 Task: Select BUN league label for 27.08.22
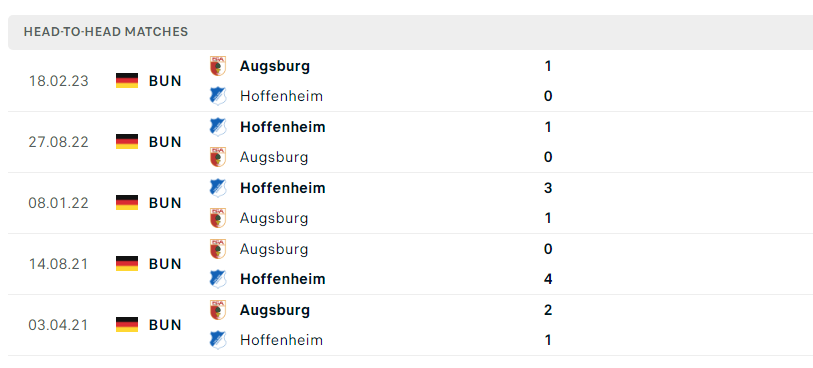(x=165, y=142)
